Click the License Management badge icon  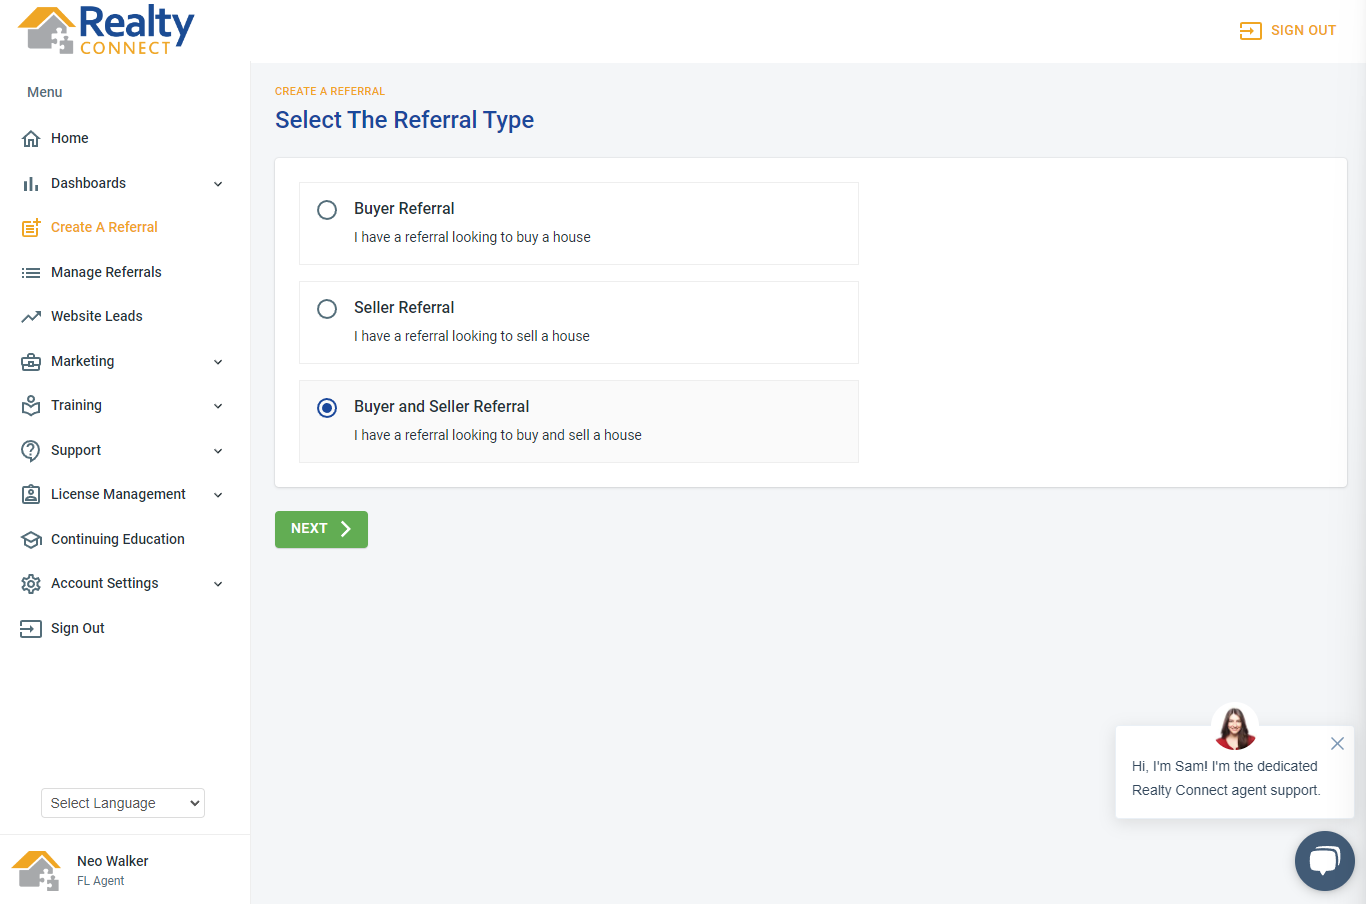[31, 494]
